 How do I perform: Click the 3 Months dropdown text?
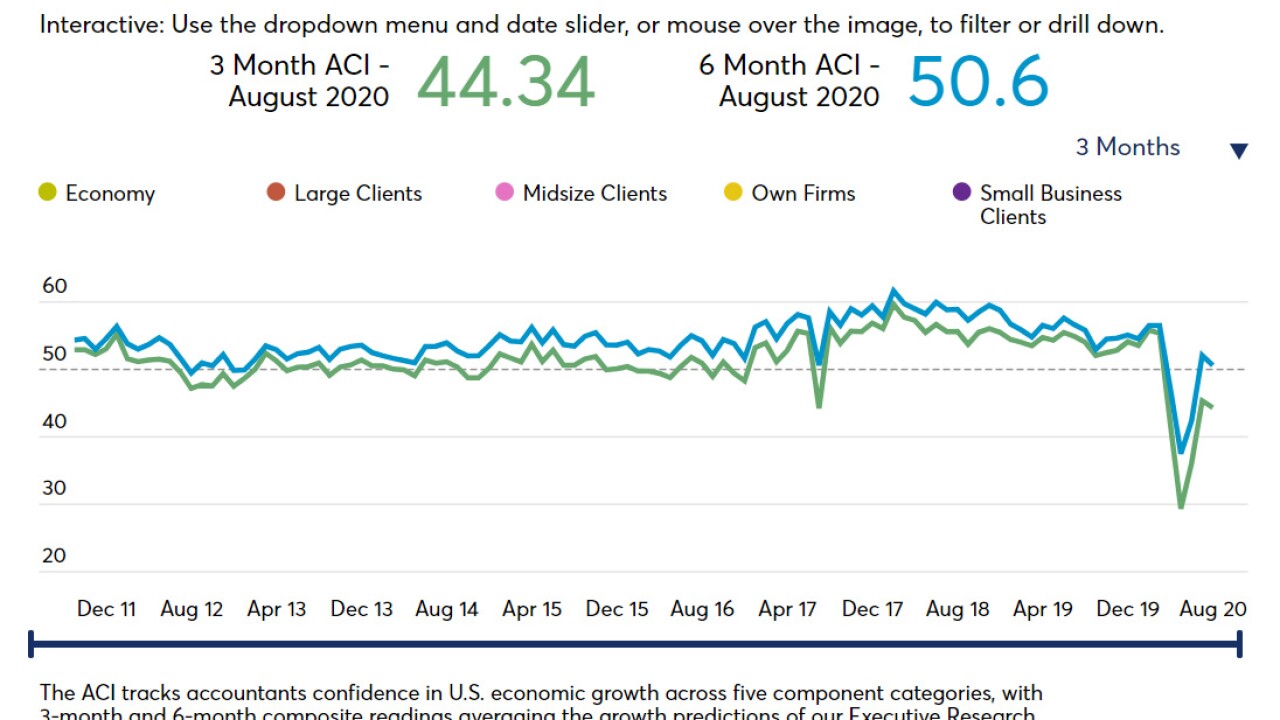tap(1127, 147)
